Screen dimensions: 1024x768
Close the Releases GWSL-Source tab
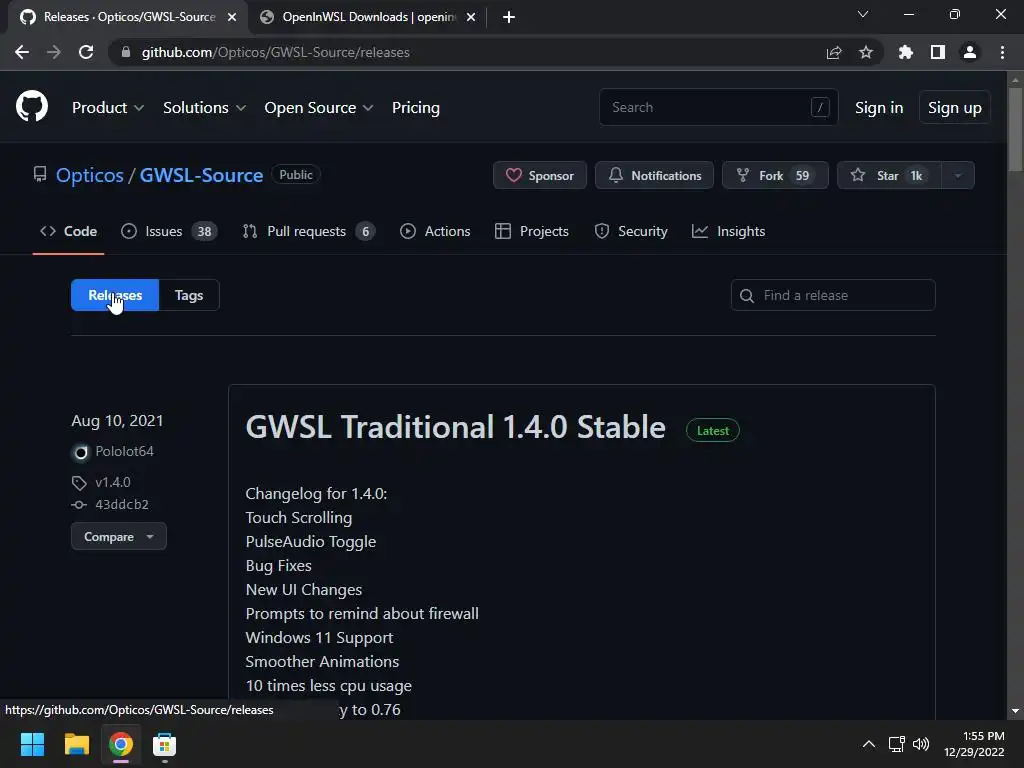(x=232, y=17)
